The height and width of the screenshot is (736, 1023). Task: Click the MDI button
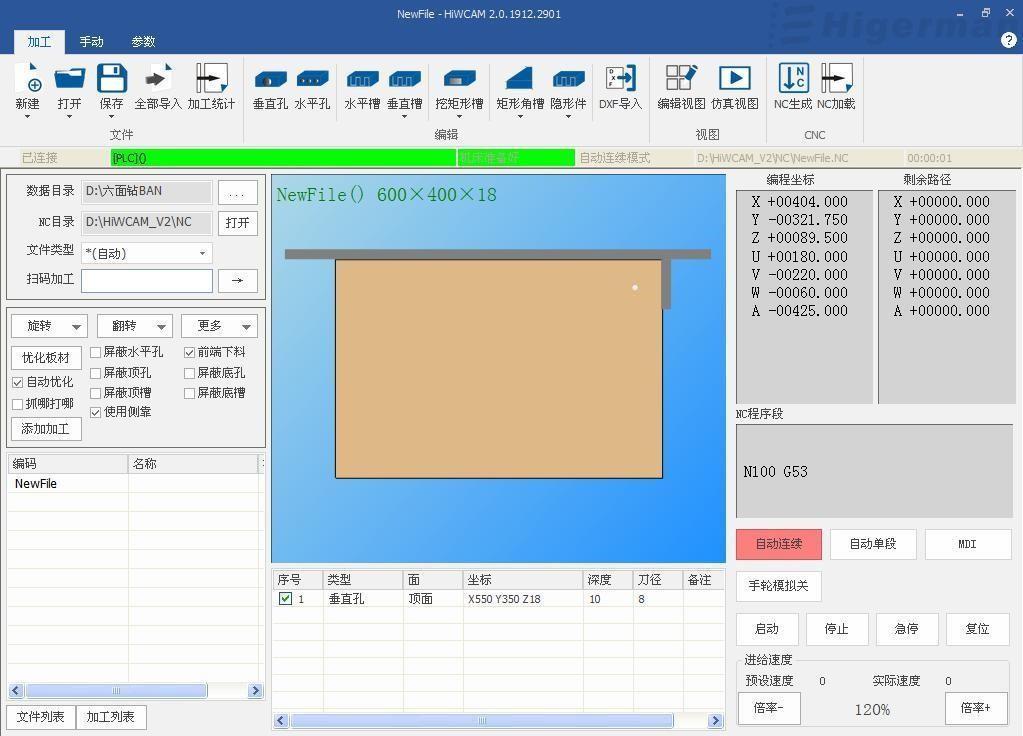click(x=968, y=544)
